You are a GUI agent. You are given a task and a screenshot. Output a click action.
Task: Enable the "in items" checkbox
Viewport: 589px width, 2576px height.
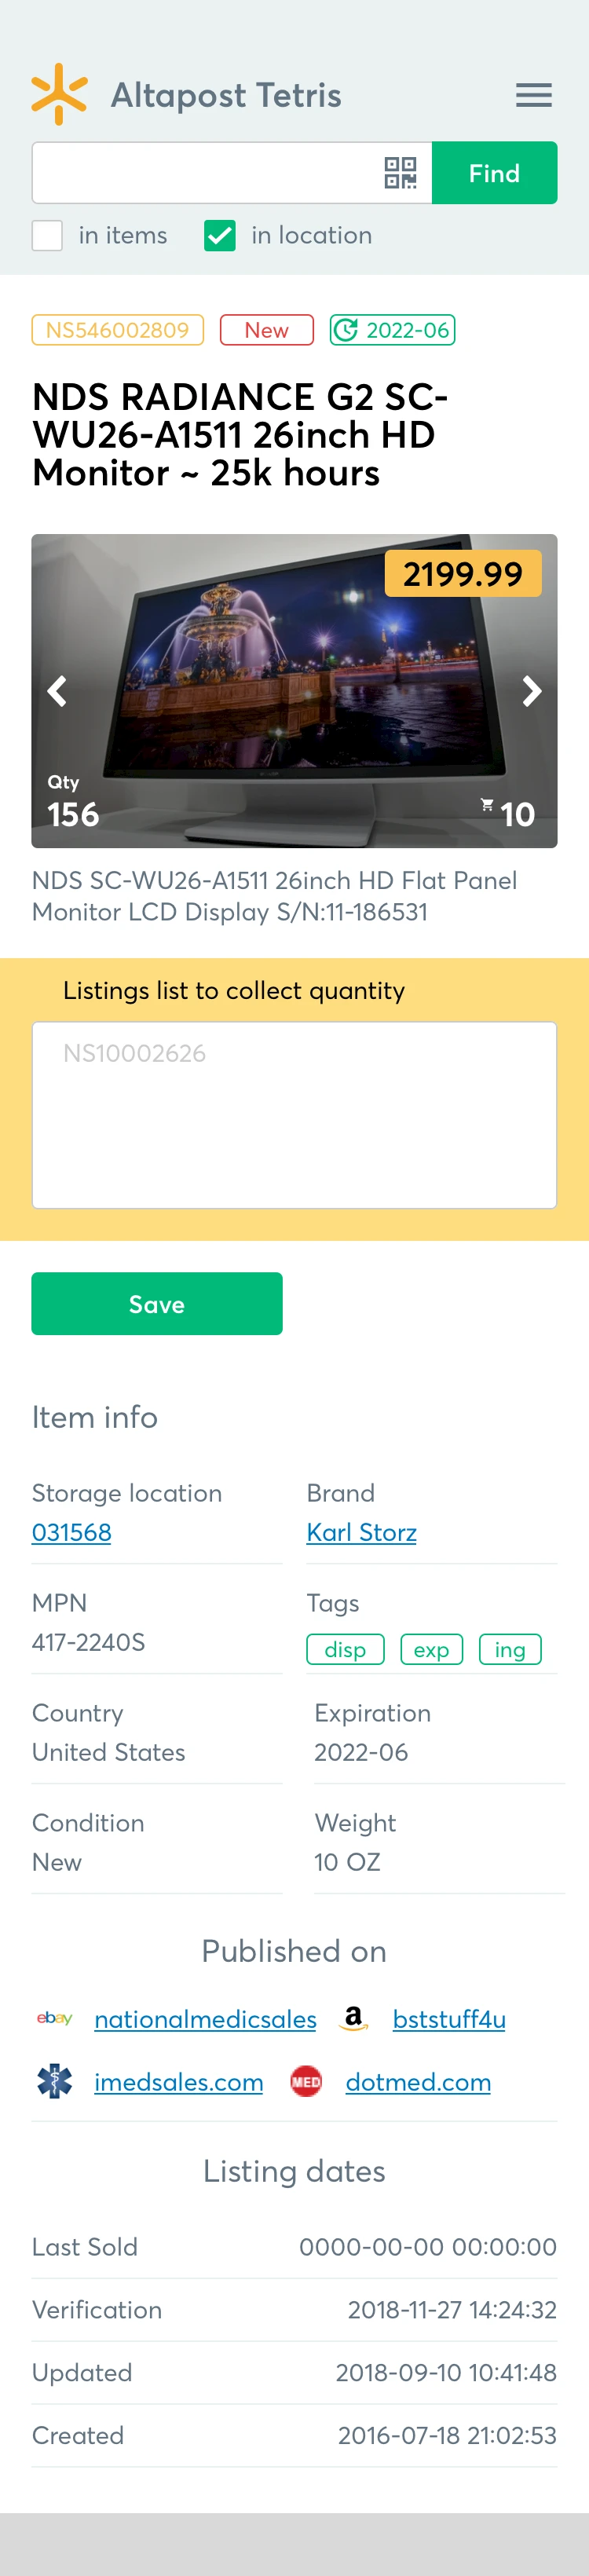(47, 236)
